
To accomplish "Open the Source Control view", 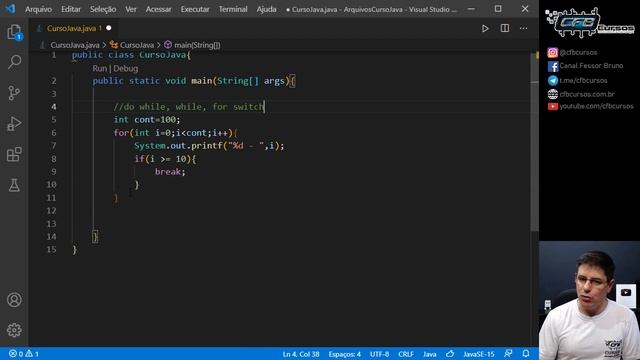I will point(14,93).
